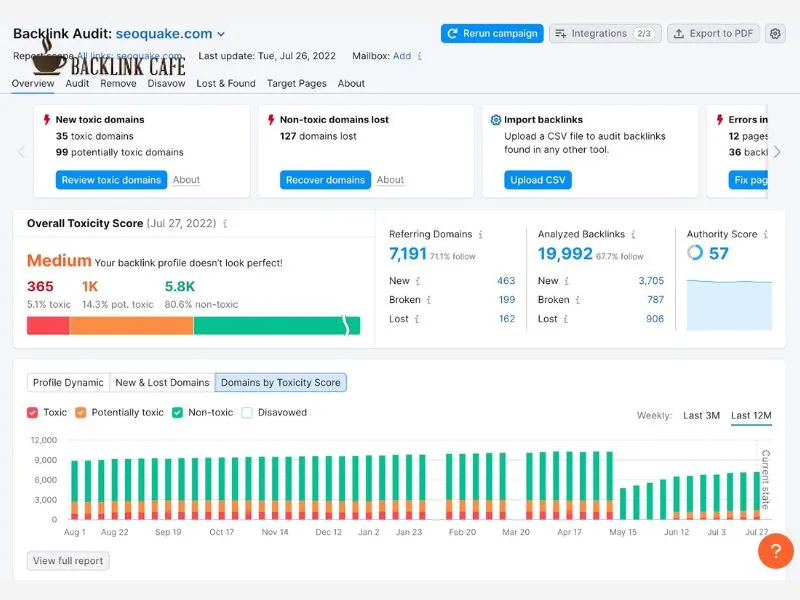Click the right carousel arrow for cards
Viewport: 800px width, 600px height.
pos(777,152)
